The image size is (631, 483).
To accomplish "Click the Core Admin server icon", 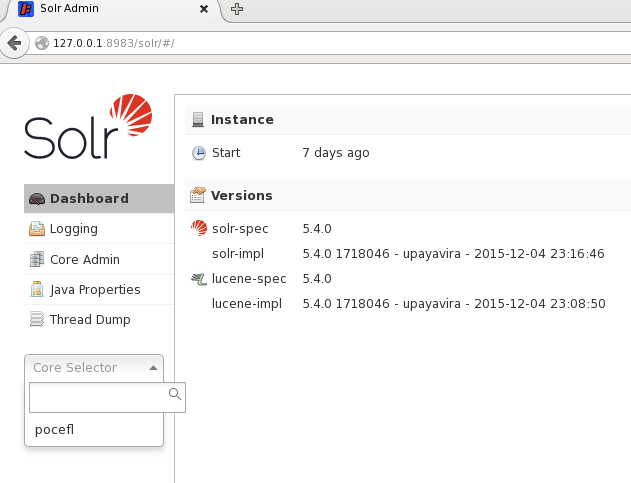I will pos(37,259).
